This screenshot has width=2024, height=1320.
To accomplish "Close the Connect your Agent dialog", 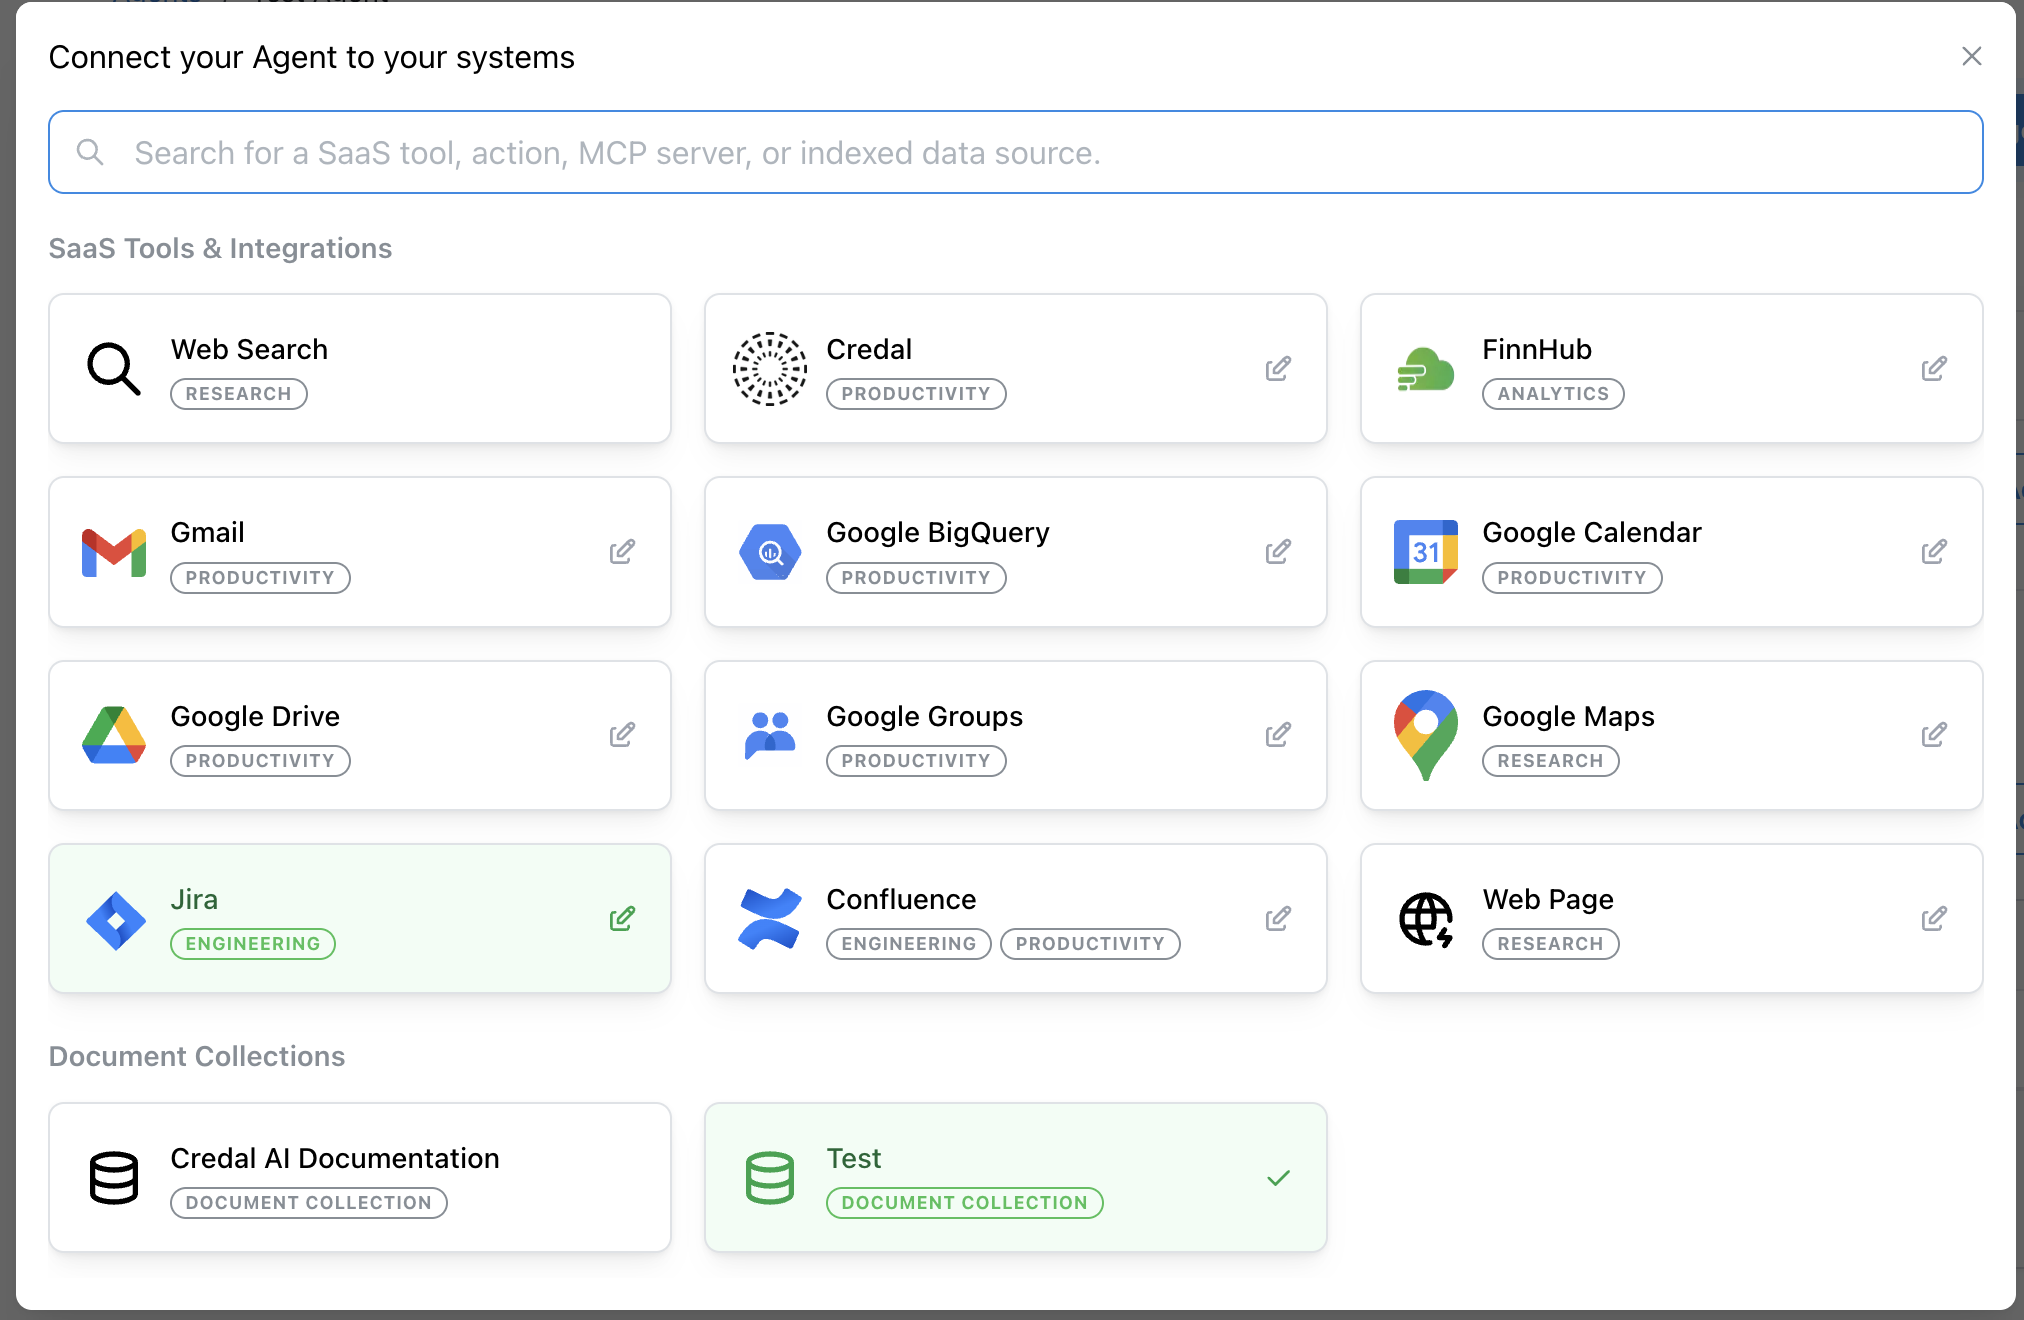I will (x=1970, y=57).
